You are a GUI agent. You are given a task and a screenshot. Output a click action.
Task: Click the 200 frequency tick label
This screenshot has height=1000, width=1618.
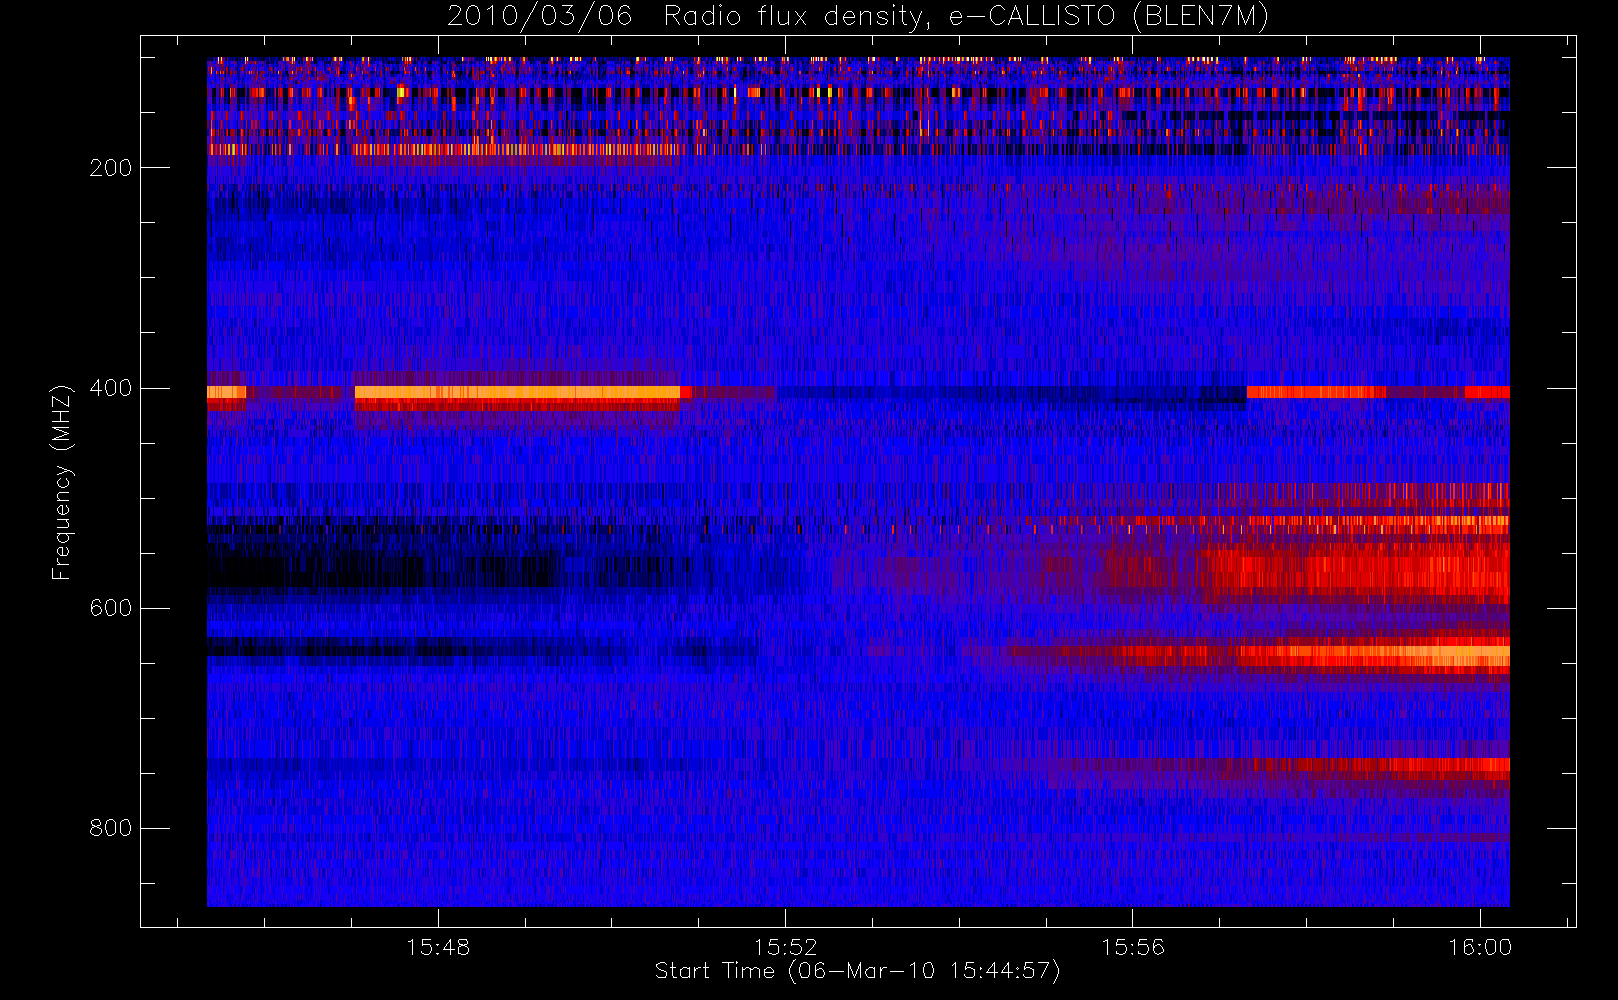point(111,167)
